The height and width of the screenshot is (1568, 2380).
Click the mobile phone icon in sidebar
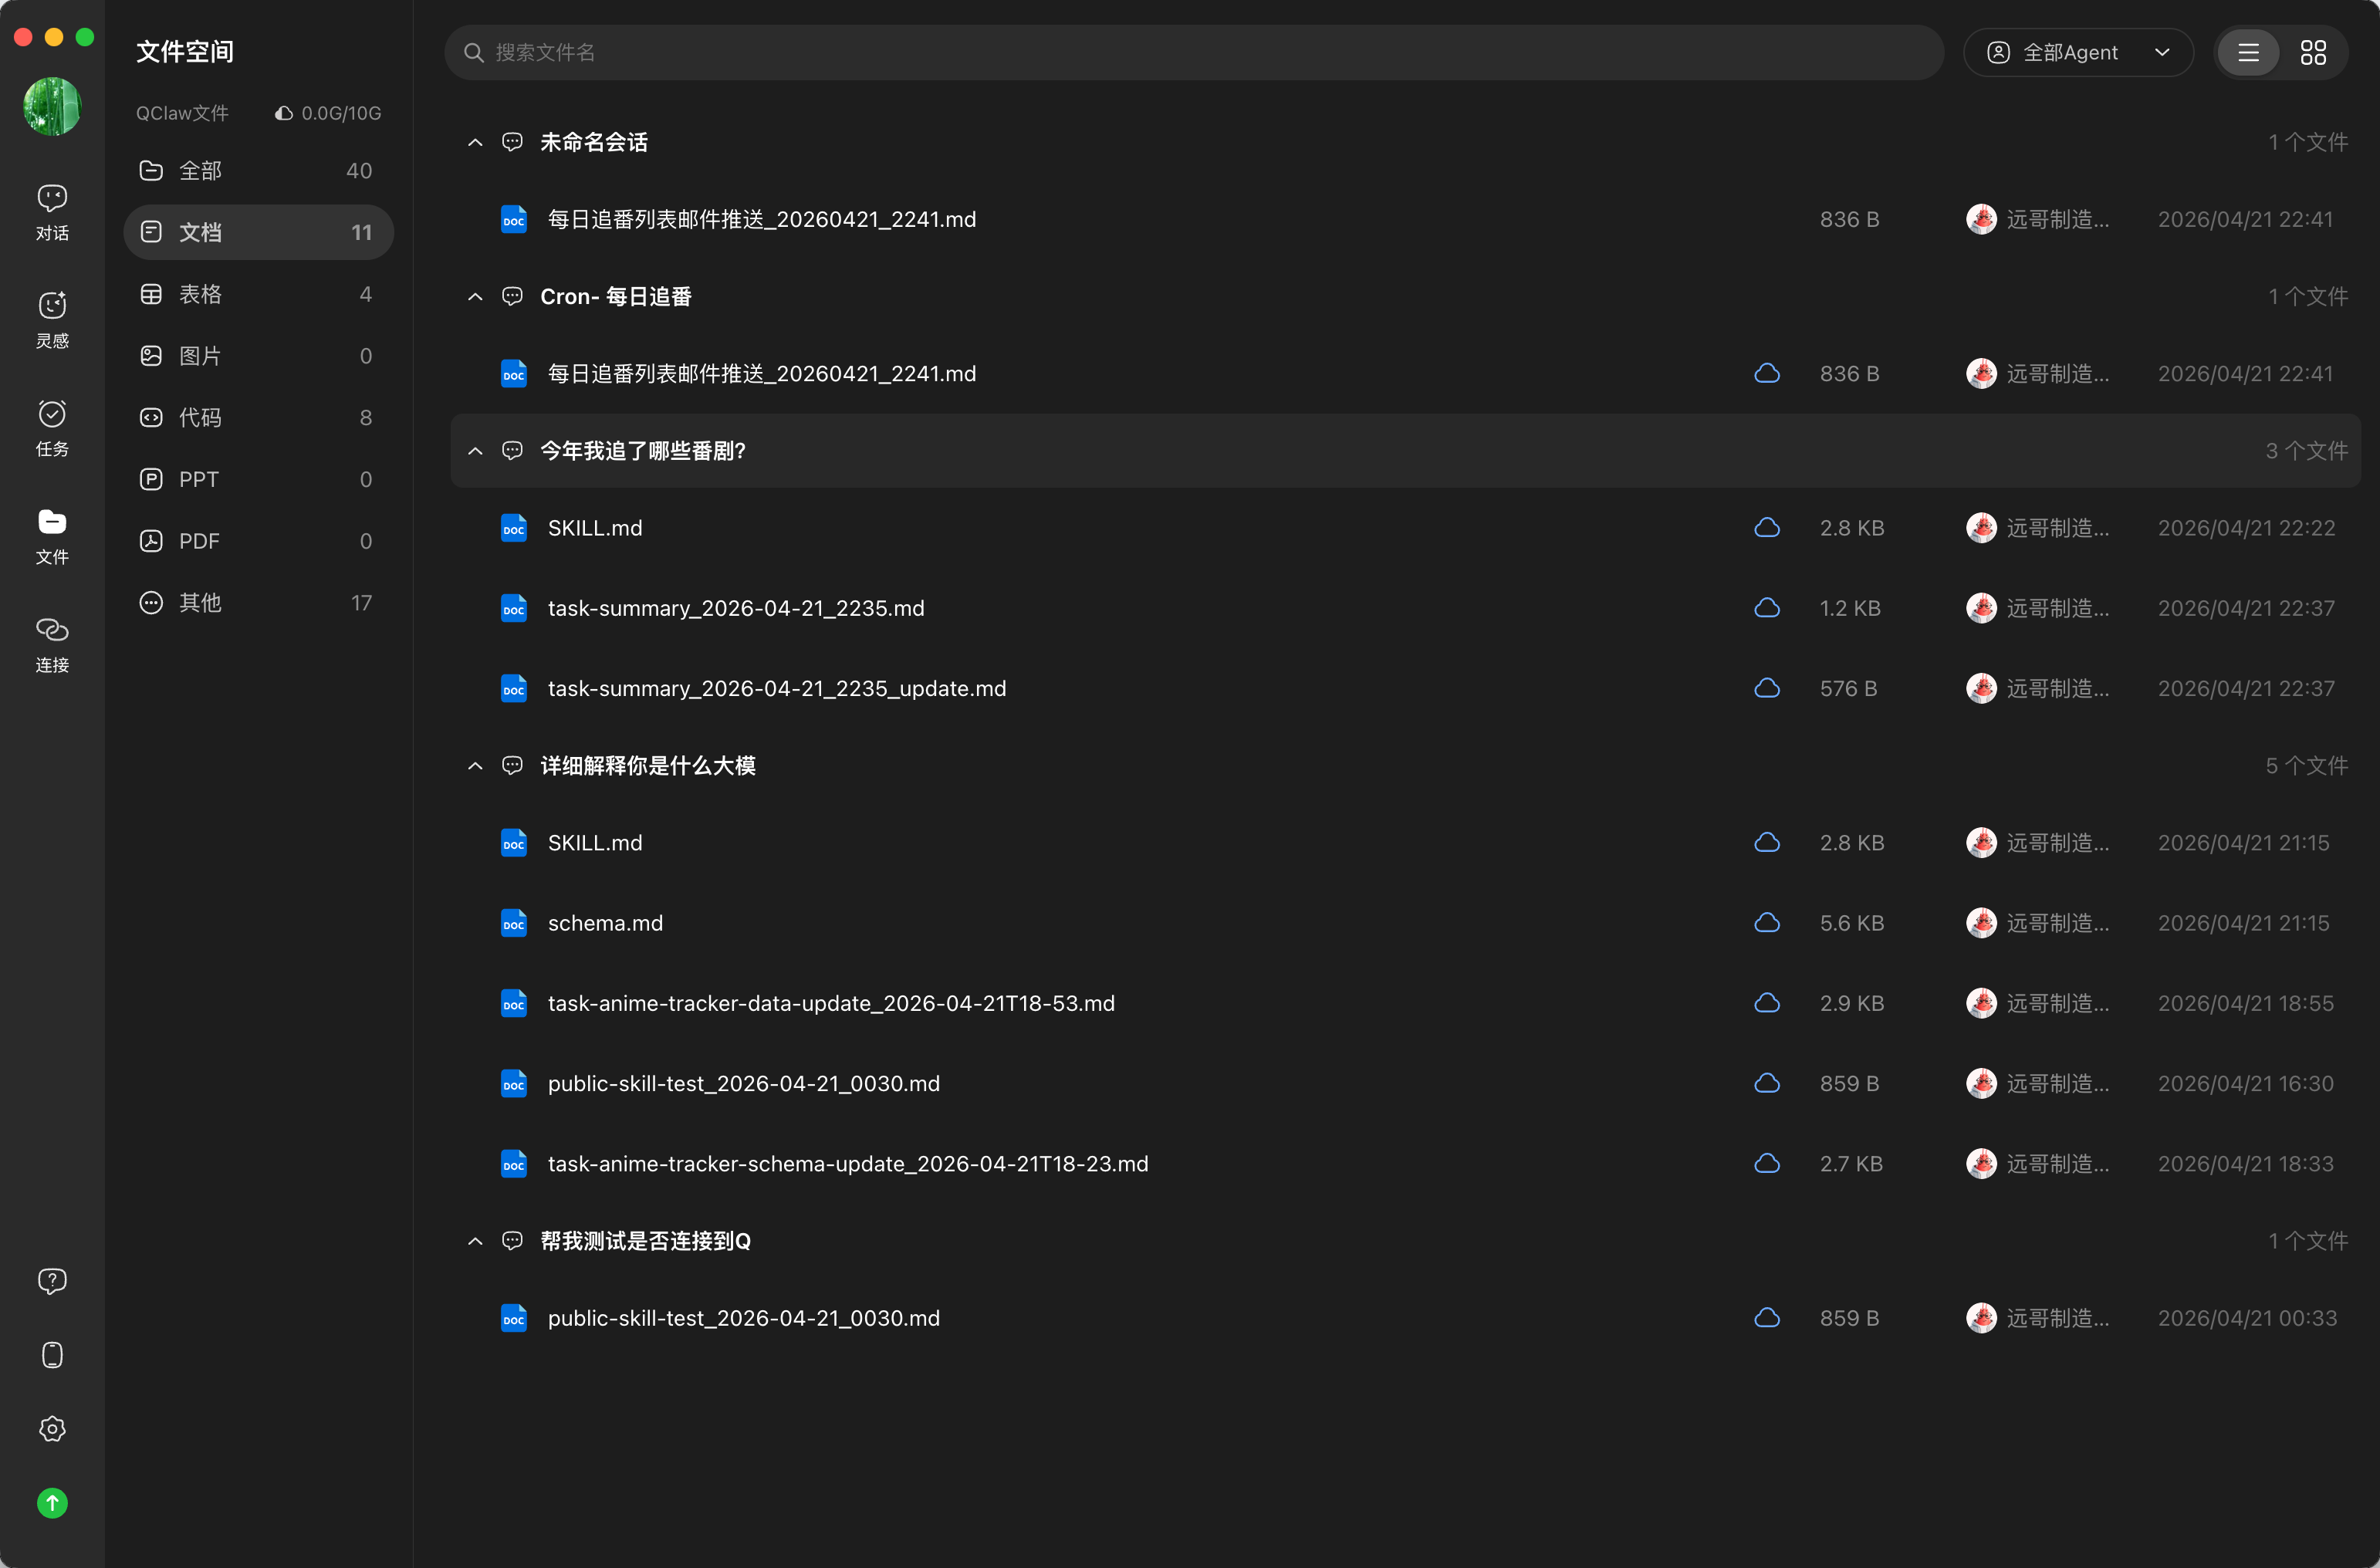coord(52,1355)
